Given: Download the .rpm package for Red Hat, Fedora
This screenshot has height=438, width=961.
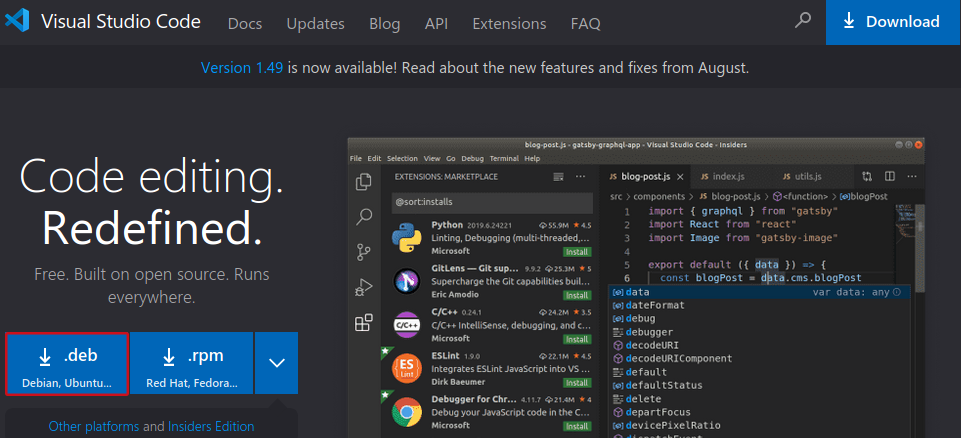Looking at the screenshot, I should click(191, 363).
